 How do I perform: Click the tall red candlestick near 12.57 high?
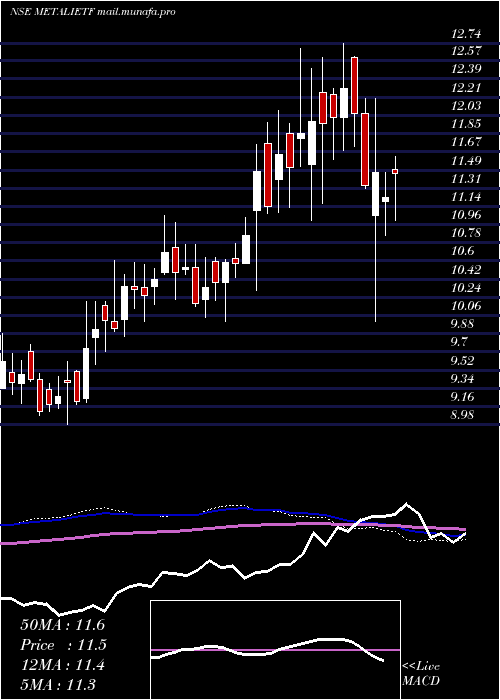click(x=354, y=85)
